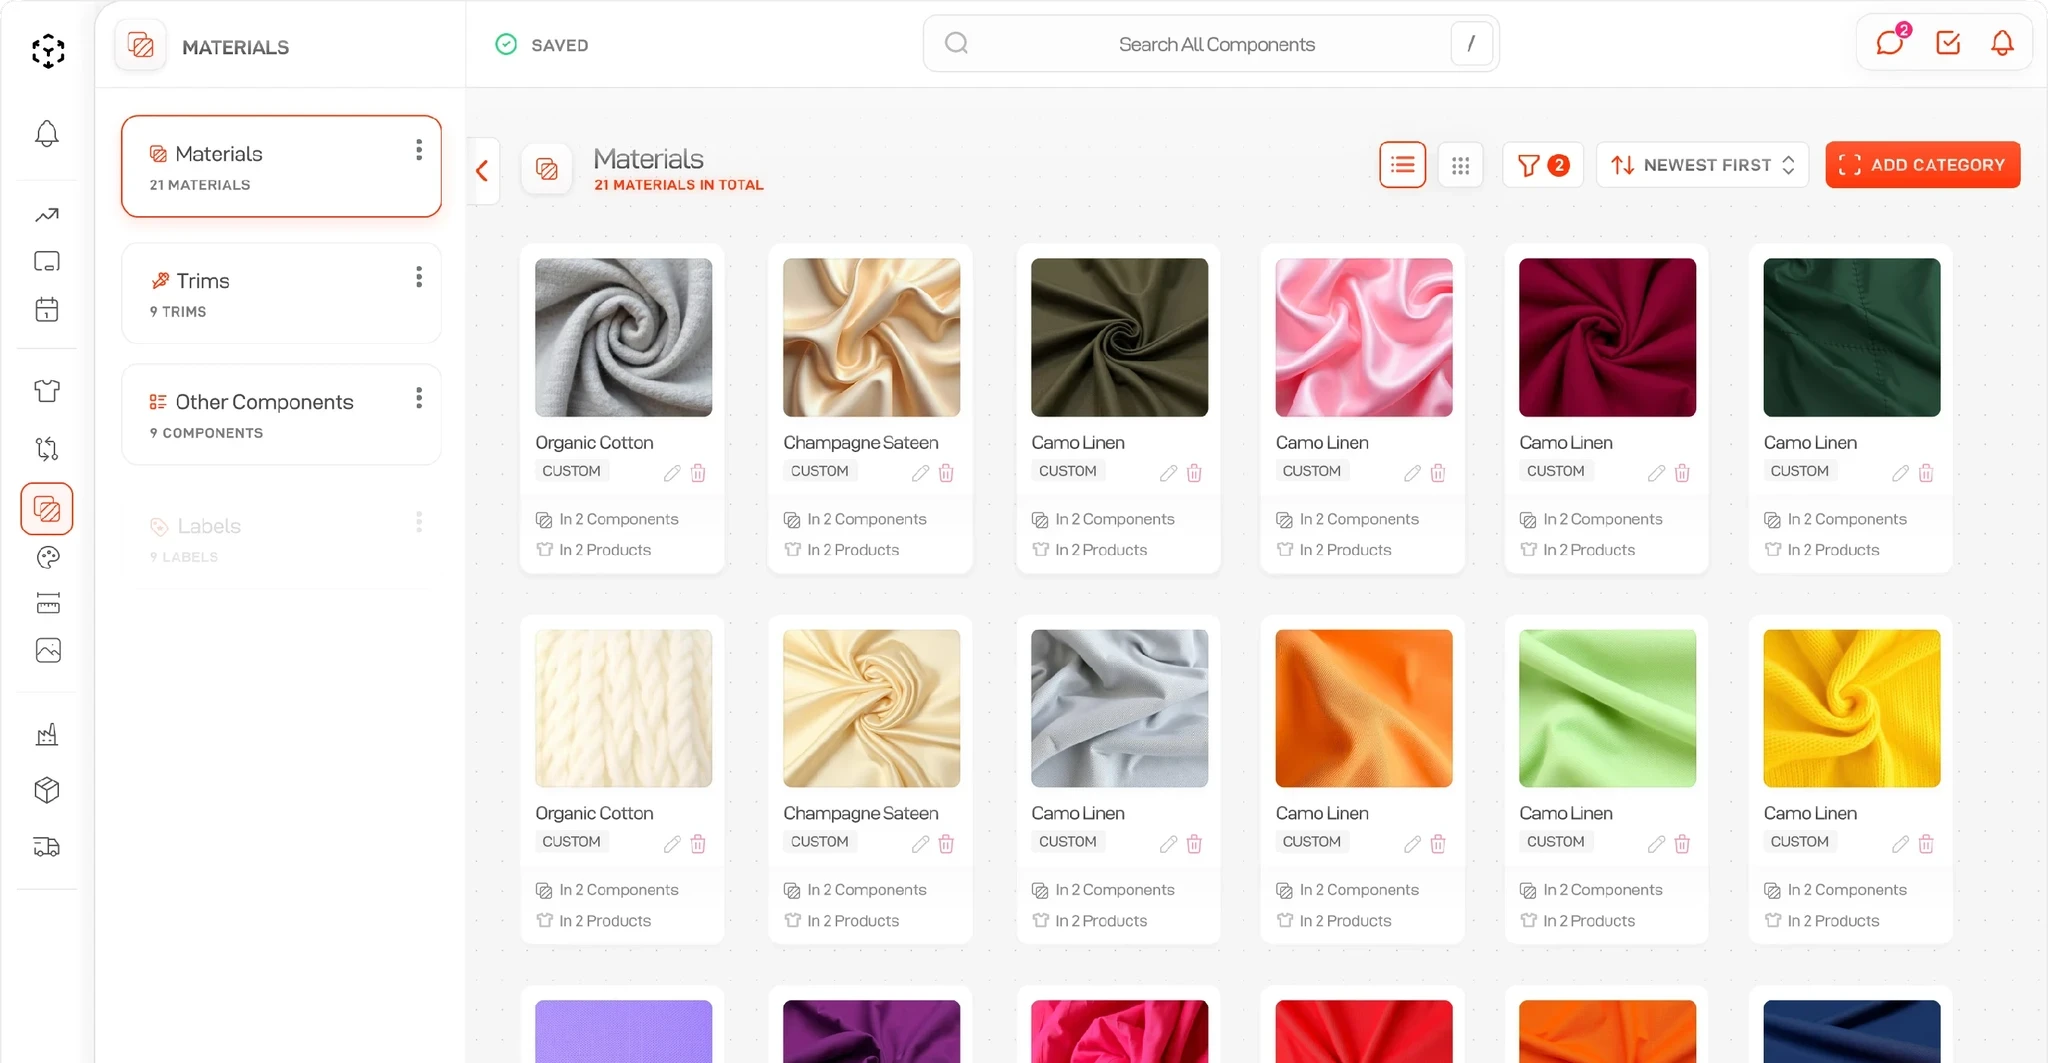Click the slash shortcut key in search bar
This screenshot has height=1063, width=2048.
(x=1471, y=44)
